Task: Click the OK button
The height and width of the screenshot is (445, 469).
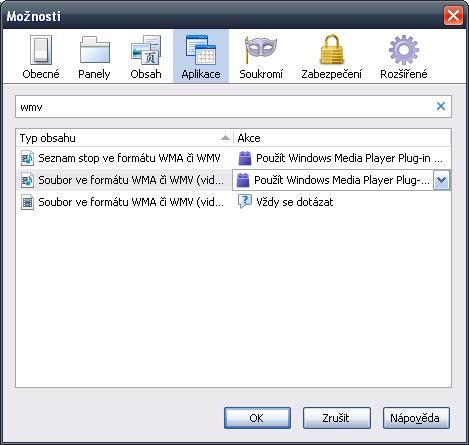Action: [257, 418]
